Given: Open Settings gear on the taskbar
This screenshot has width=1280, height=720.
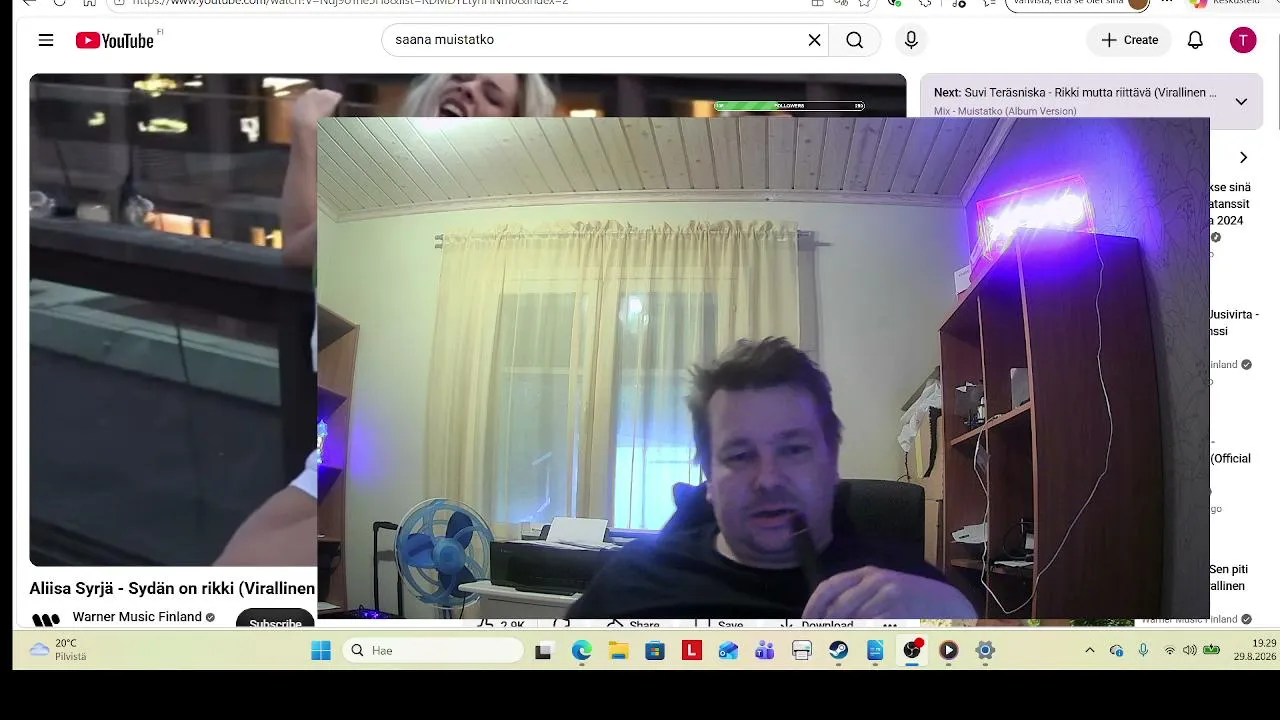Looking at the screenshot, I should pyautogui.click(x=985, y=651).
